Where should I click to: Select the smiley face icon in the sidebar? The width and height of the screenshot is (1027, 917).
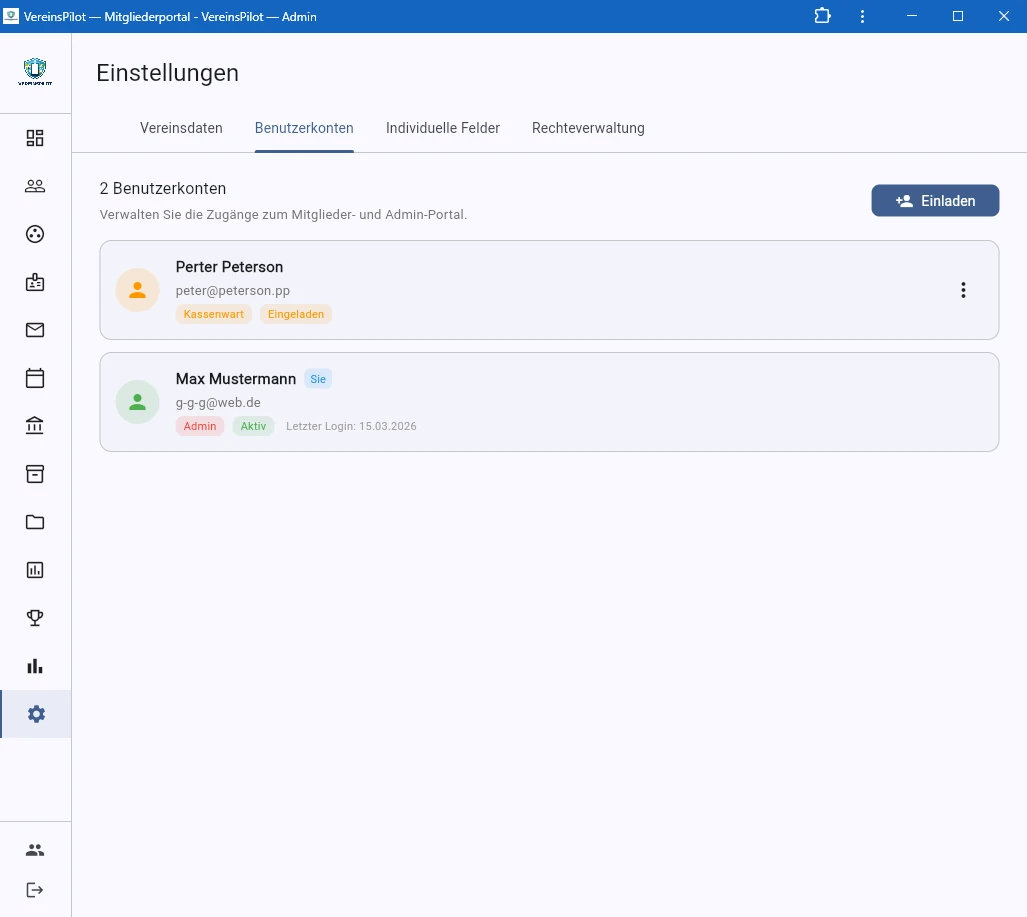coord(35,233)
